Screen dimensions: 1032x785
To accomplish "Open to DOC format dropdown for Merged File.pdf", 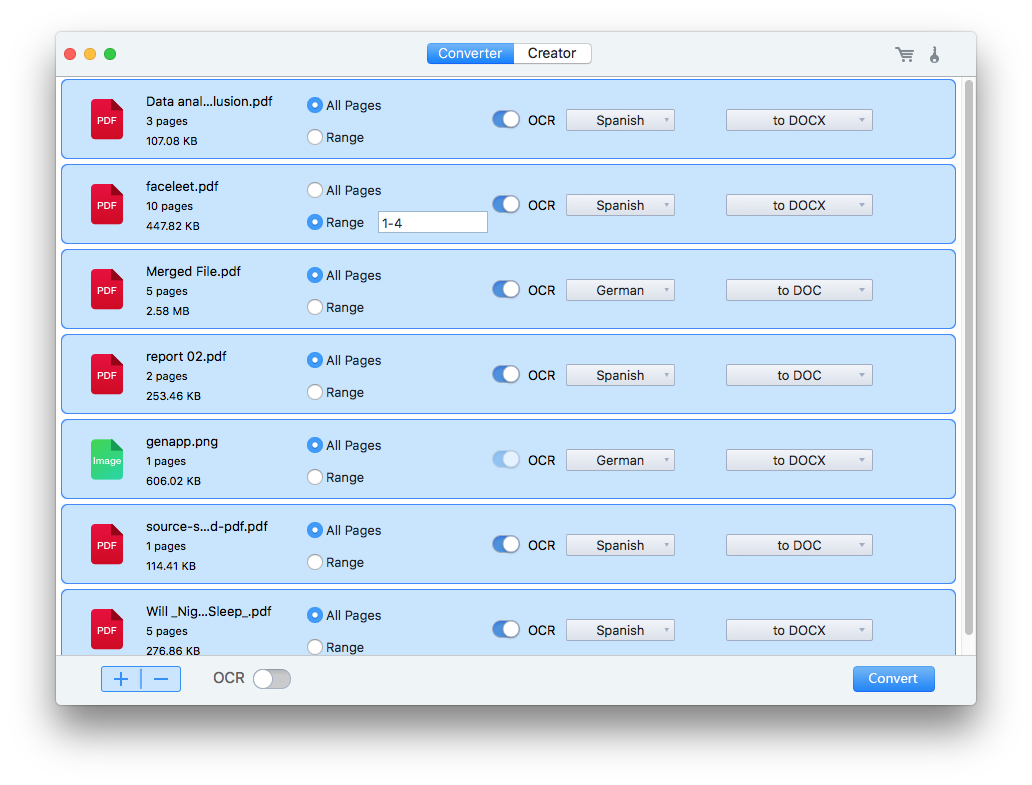I will click(799, 290).
